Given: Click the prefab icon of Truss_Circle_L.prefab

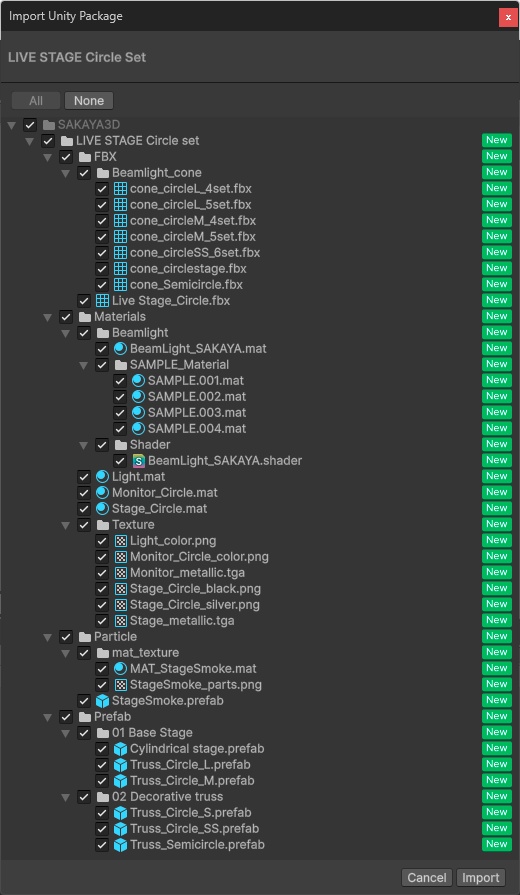Looking at the screenshot, I should point(120,764).
